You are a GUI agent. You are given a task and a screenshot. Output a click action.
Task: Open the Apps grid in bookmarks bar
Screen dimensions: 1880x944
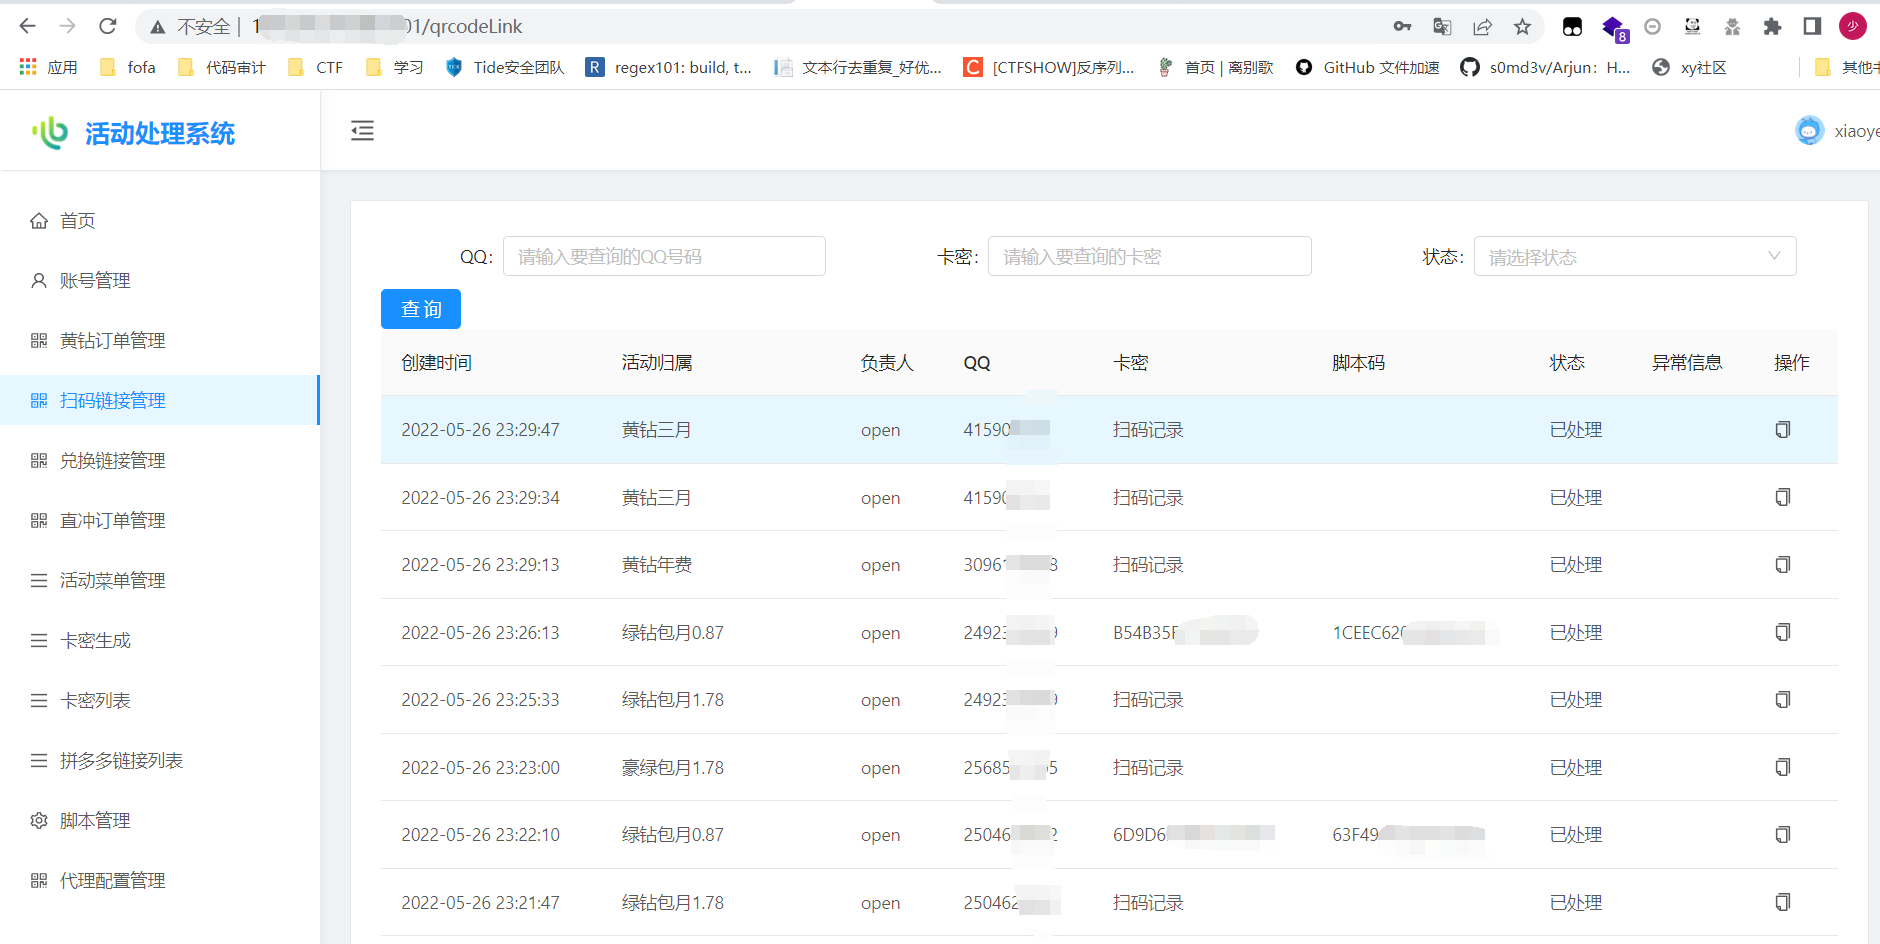48,67
